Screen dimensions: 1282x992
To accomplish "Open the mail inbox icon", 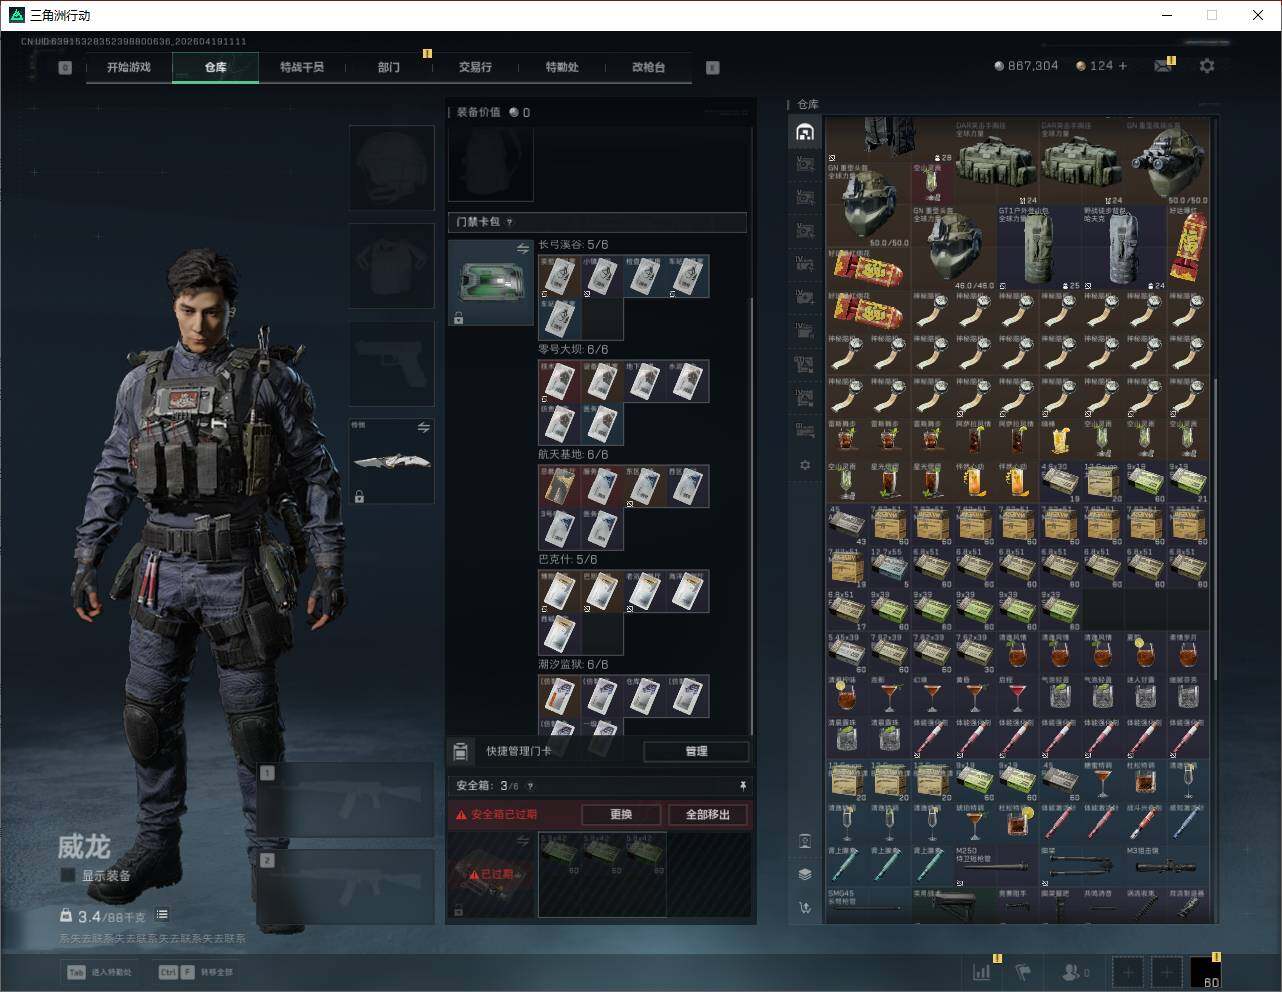I will tap(1163, 66).
